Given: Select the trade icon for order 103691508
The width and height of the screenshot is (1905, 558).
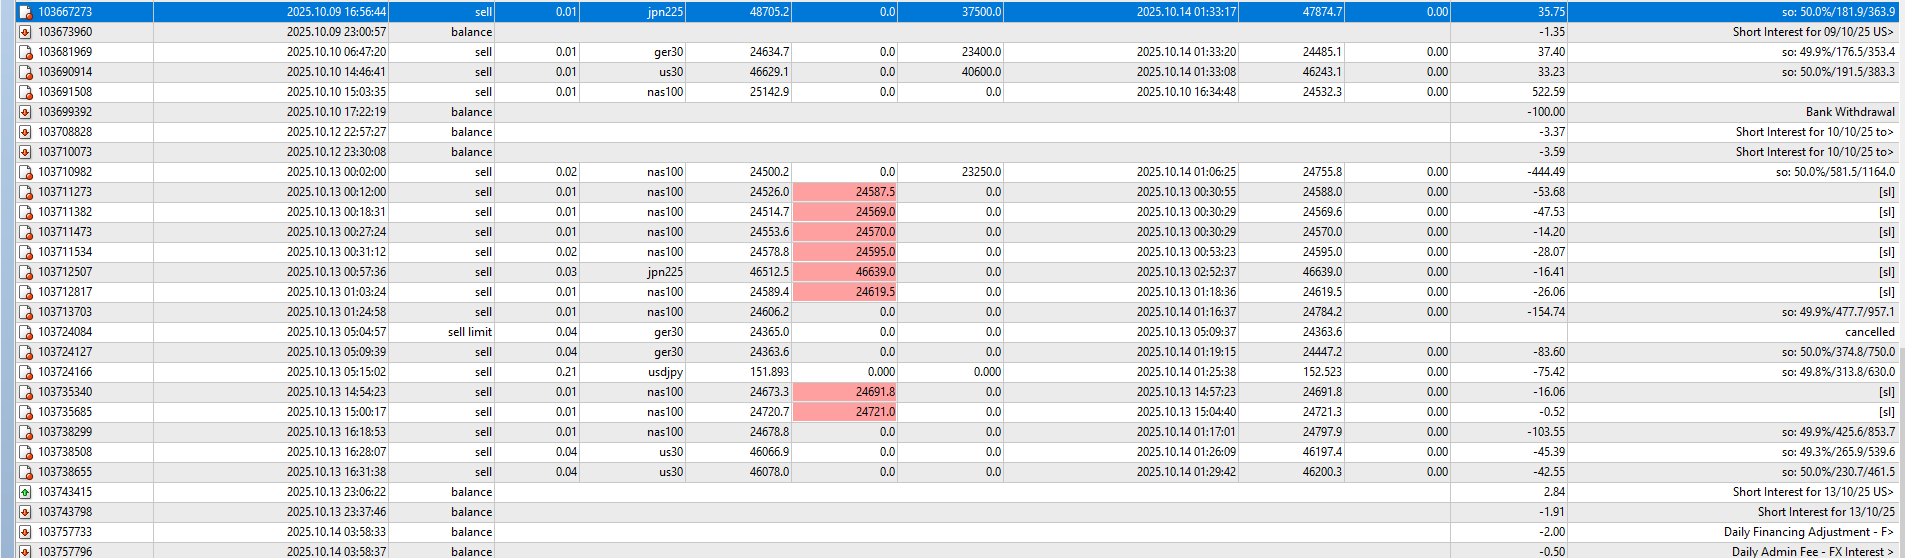Looking at the screenshot, I should tap(25, 92).
